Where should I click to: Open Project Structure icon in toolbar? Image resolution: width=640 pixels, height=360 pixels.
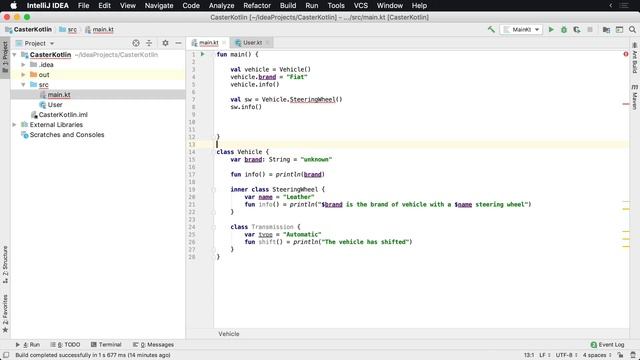pos(606,29)
